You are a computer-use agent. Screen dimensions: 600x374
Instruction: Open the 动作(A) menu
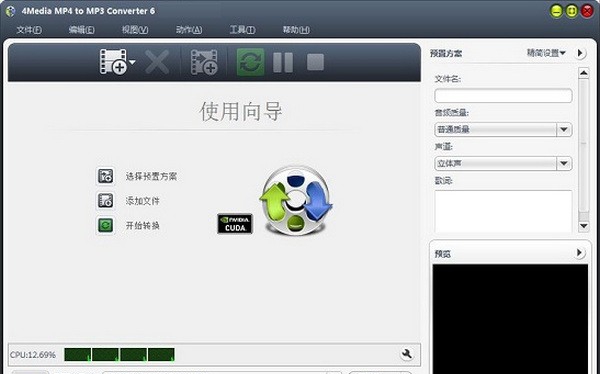(189, 30)
